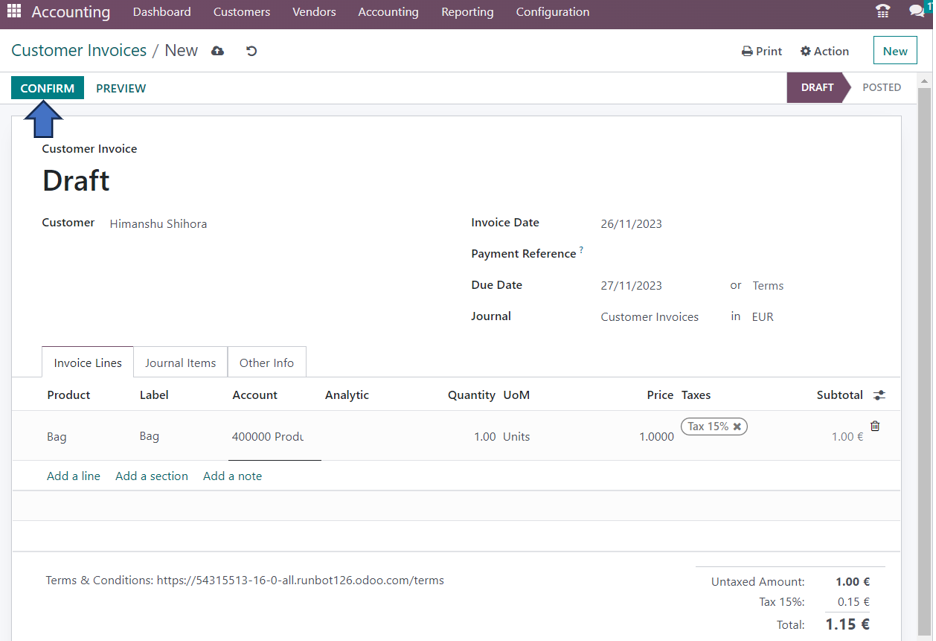Confirm the draft invoice
The image size is (936, 641).
pos(47,88)
